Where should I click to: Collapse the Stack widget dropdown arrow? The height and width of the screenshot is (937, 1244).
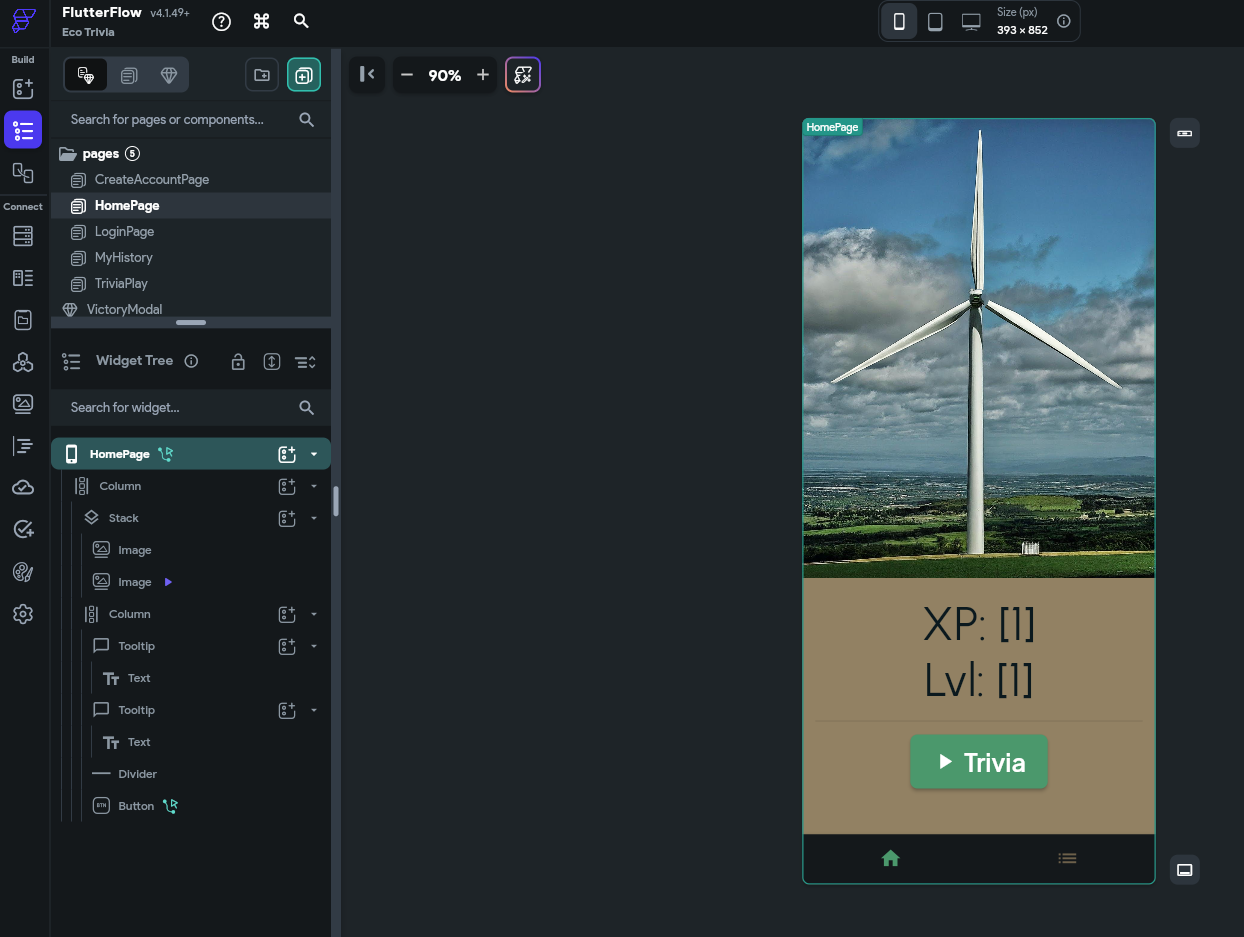[x=314, y=518]
